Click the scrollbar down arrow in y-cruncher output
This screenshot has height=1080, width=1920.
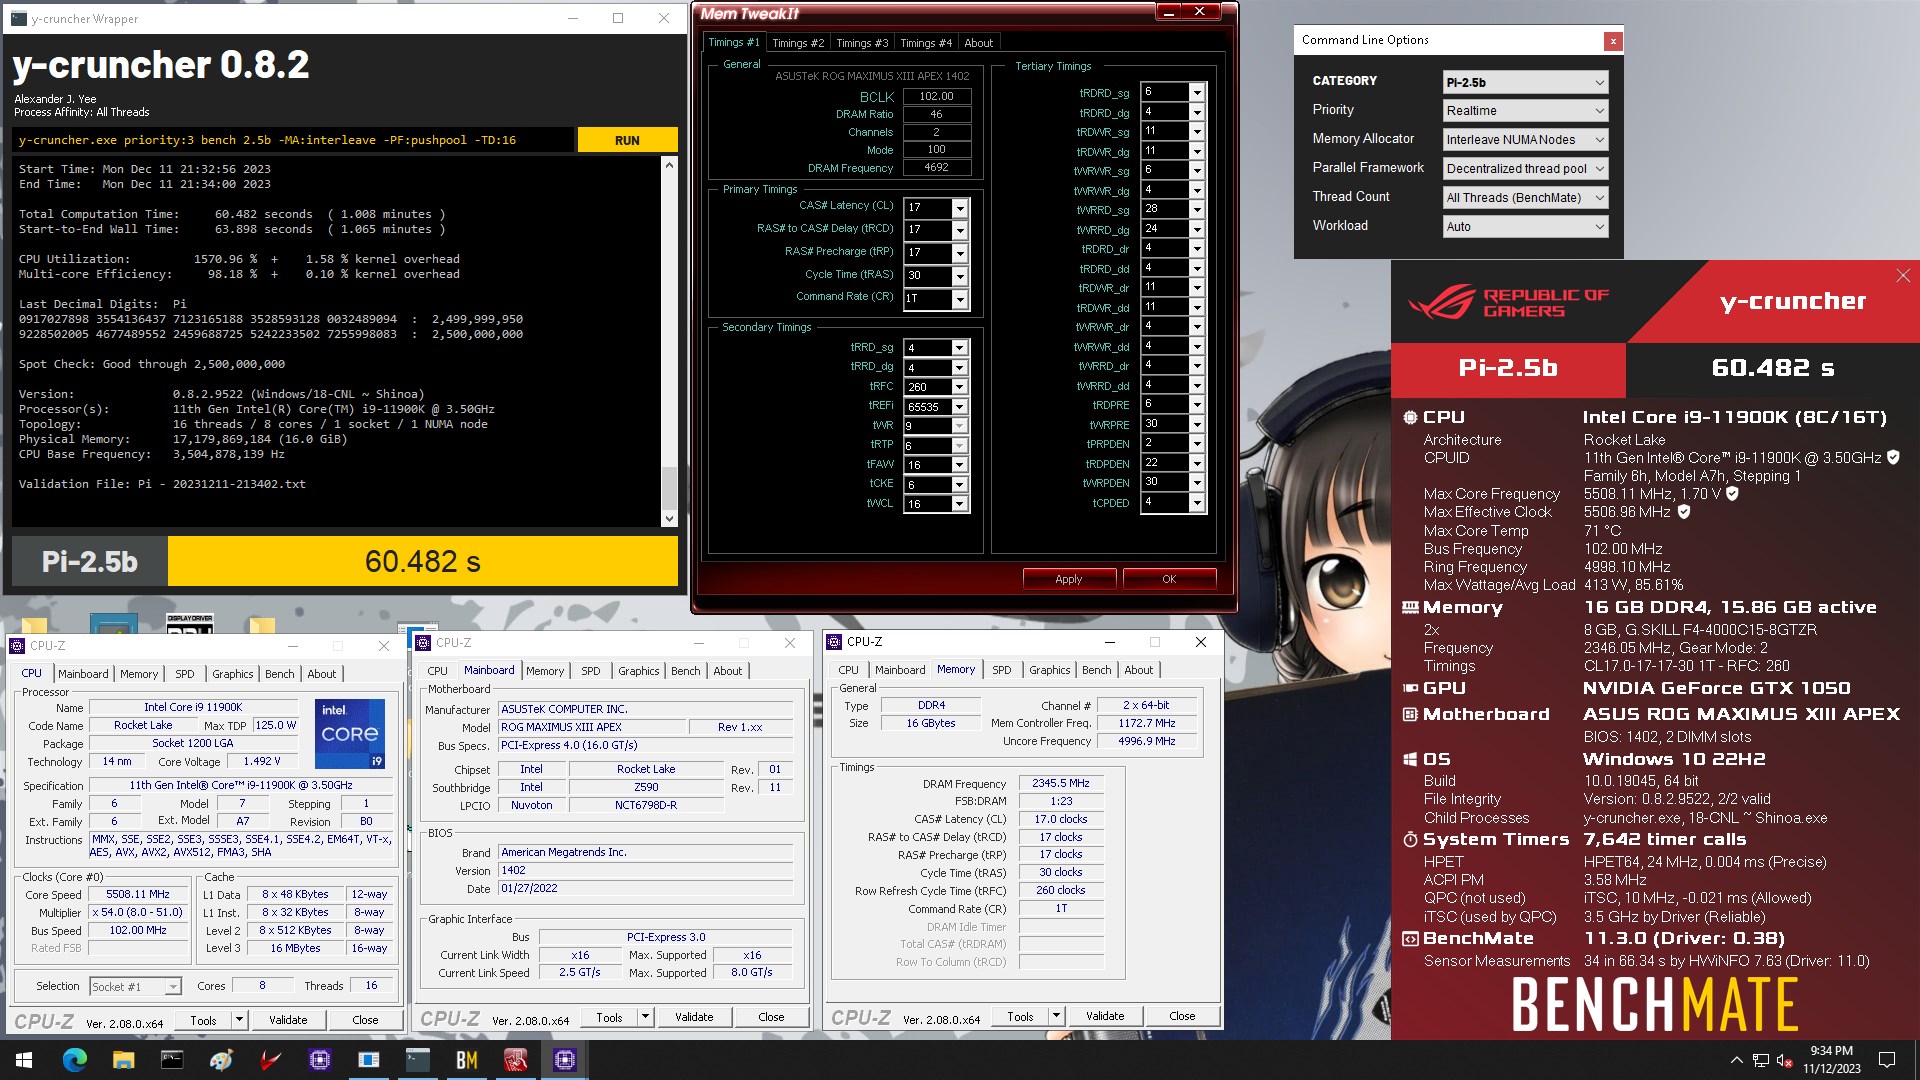click(x=669, y=518)
